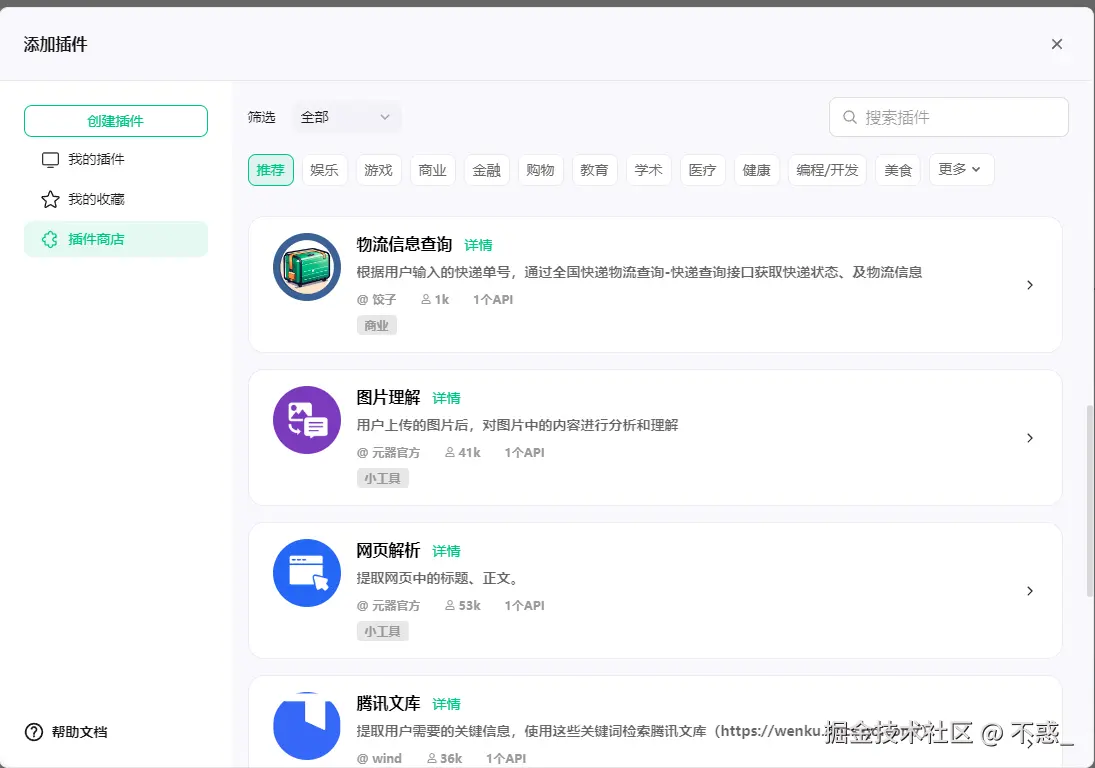The height and width of the screenshot is (768, 1095).
Task: Expand the 更多 category dropdown
Action: click(x=960, y=169)
